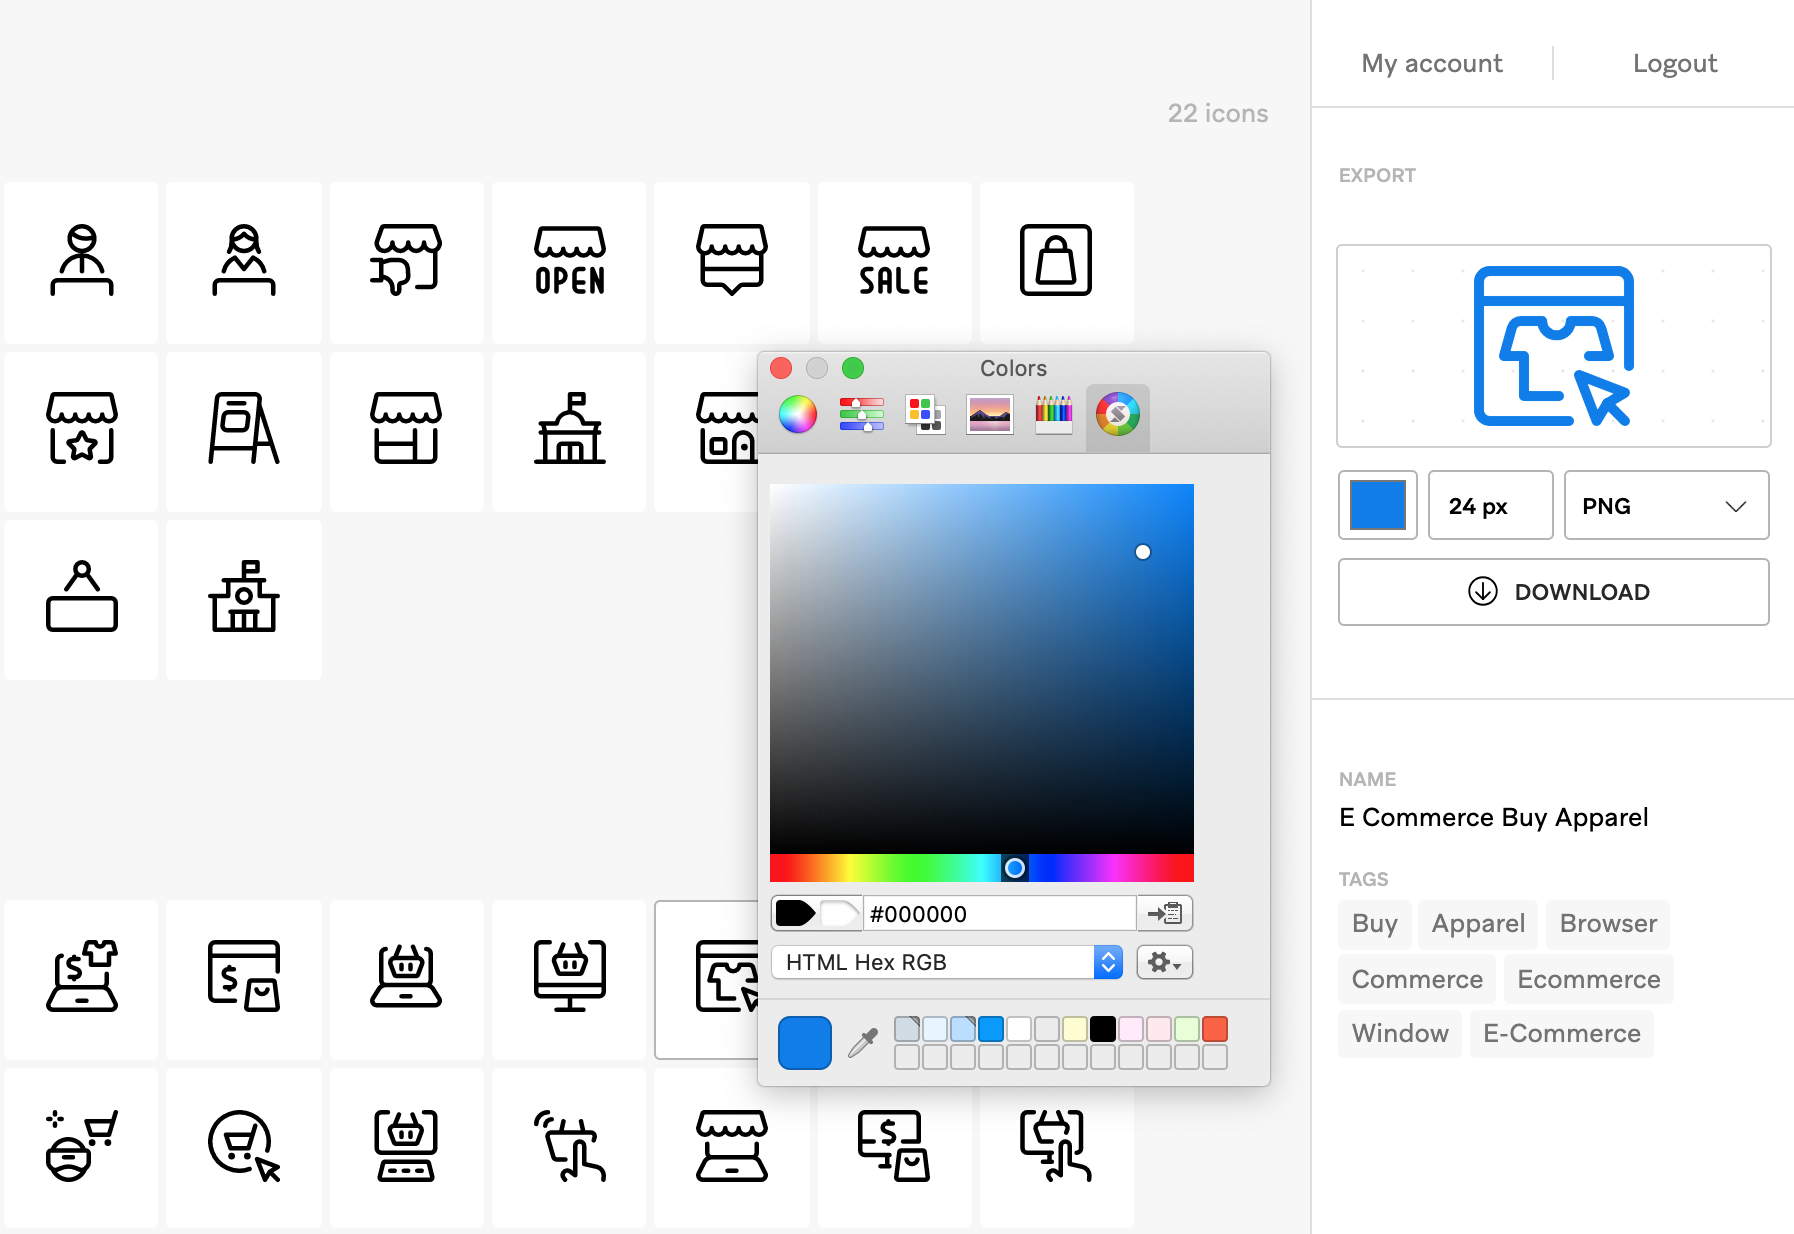Viewport: 1794px width, 1234px height.
Task: Click the blue export color swatch
Action: click(1377, 505)
